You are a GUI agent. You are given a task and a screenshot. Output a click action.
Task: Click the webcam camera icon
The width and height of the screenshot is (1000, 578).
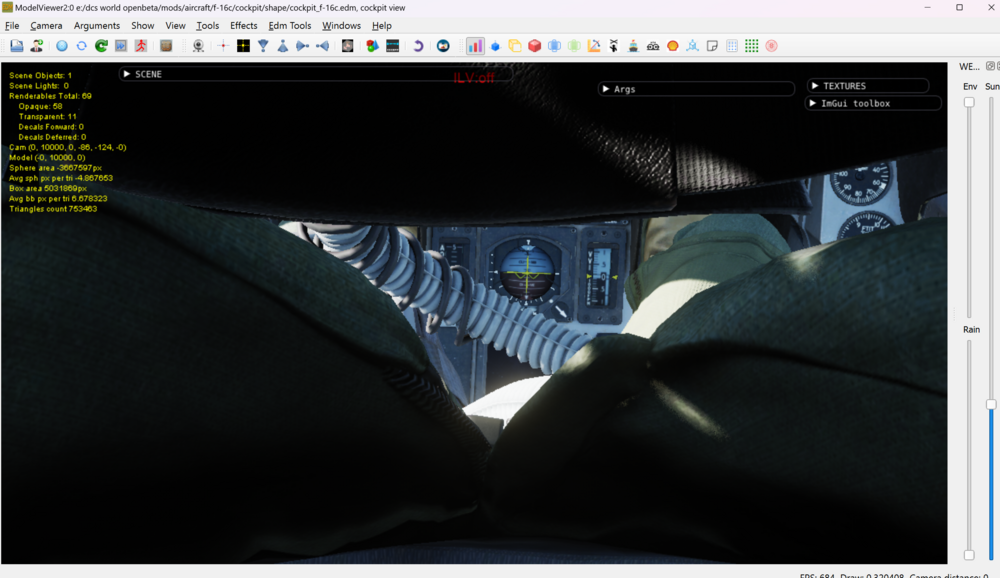(x=198, y=46)
